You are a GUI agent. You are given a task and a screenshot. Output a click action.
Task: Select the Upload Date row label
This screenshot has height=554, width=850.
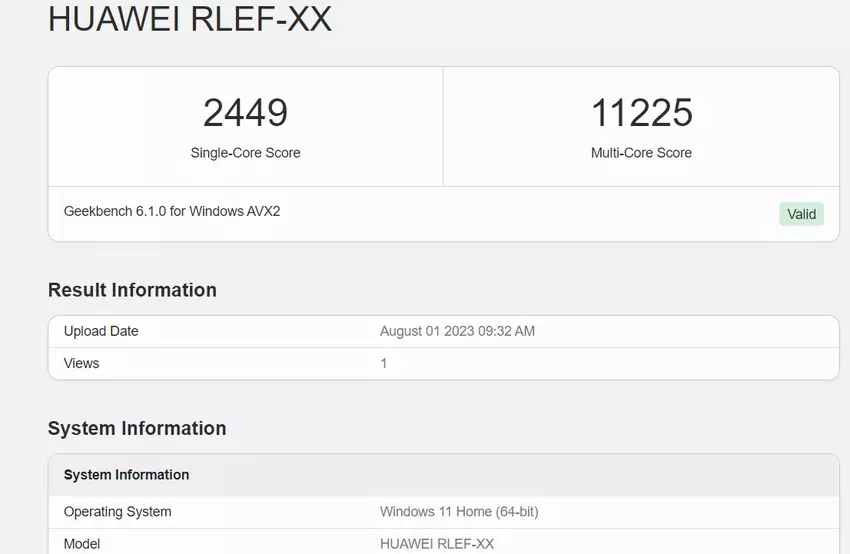coord(101,331)
